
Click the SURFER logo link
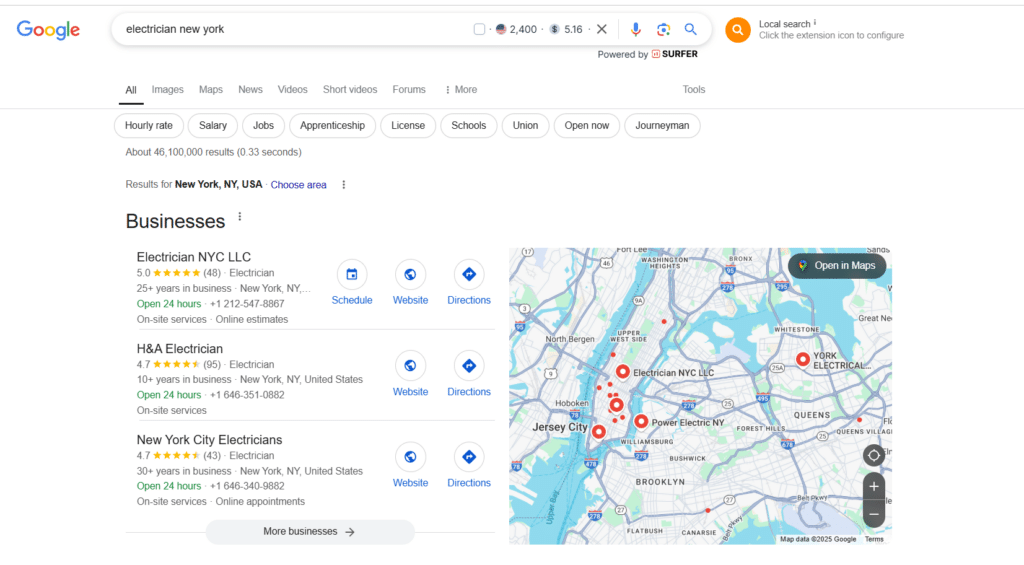tap(675, 54)
